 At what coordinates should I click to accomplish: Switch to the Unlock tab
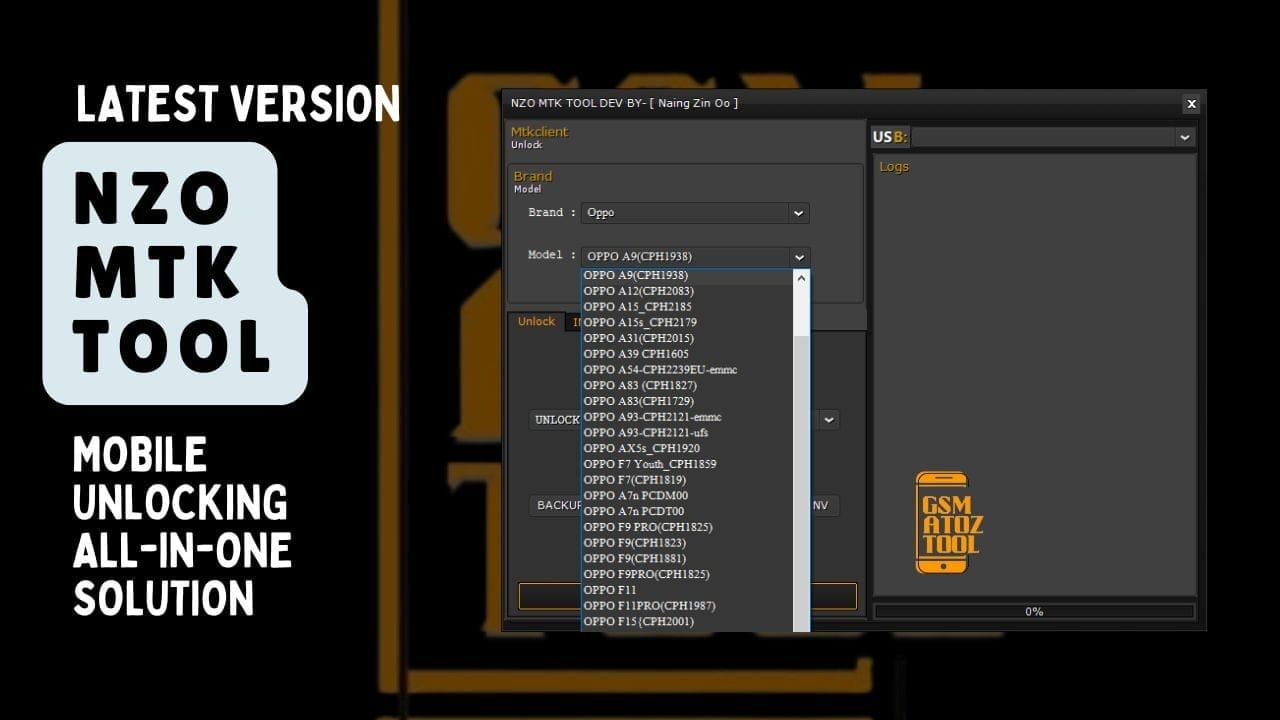click(536, 321)
